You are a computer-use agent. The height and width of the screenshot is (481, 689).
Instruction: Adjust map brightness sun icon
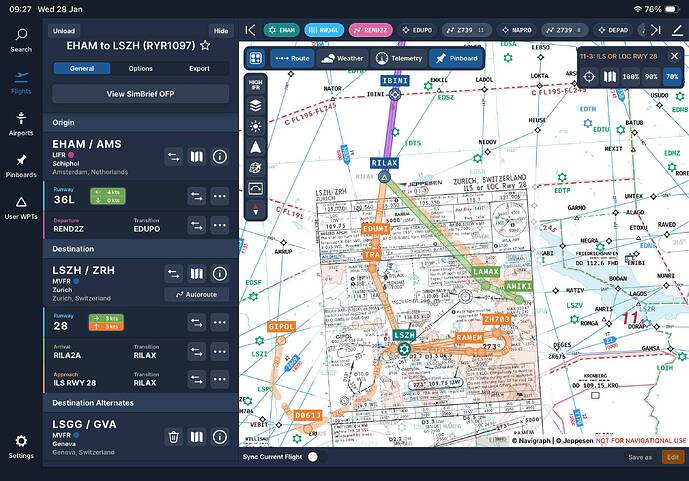tap(255, 127)
